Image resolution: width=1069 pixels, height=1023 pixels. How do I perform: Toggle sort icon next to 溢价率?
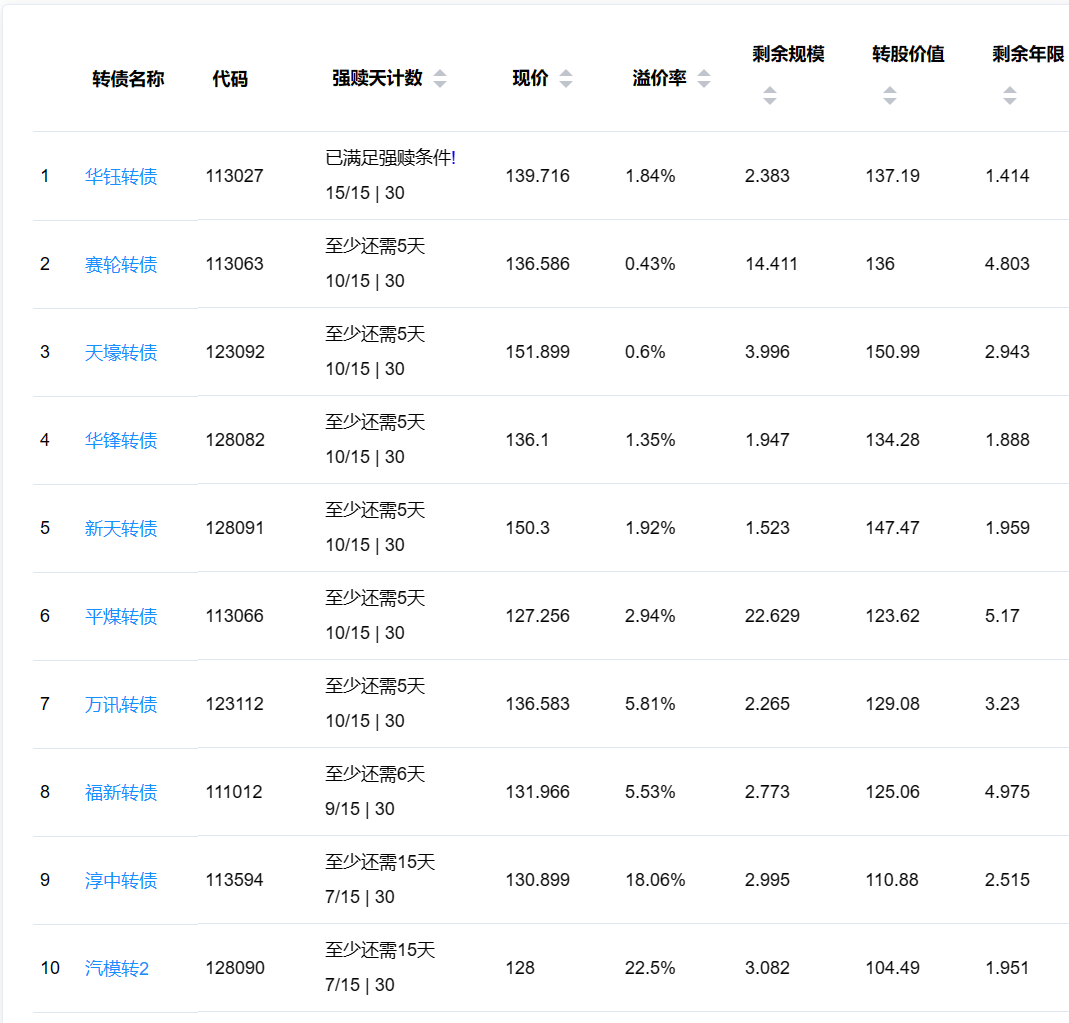pos(704,79)
